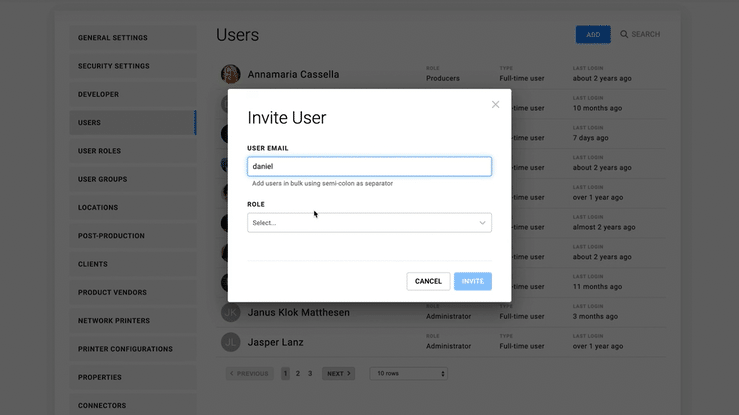Click the Invite User dialog title
The image size is (739, 415).
tap(287, 118)
